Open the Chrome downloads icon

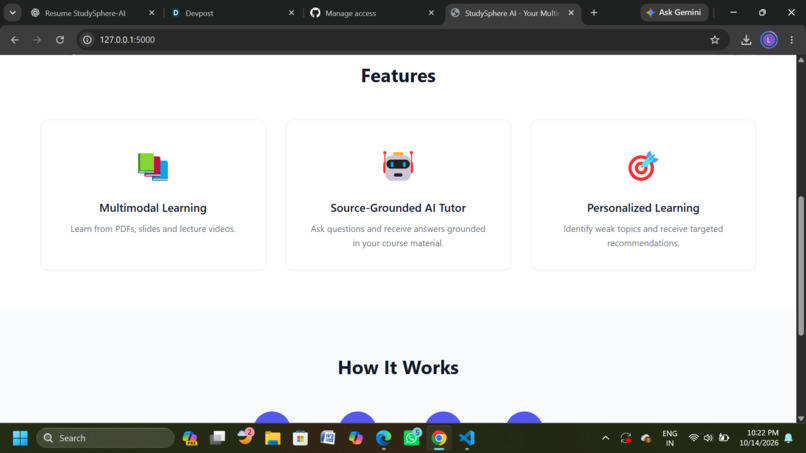[x=746, y=40]
